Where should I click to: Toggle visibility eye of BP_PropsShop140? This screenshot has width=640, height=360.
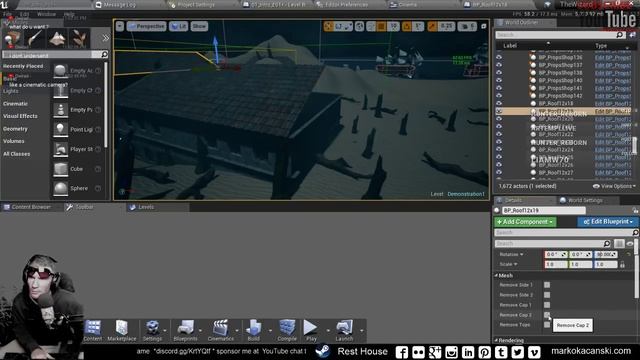(499, 80)
